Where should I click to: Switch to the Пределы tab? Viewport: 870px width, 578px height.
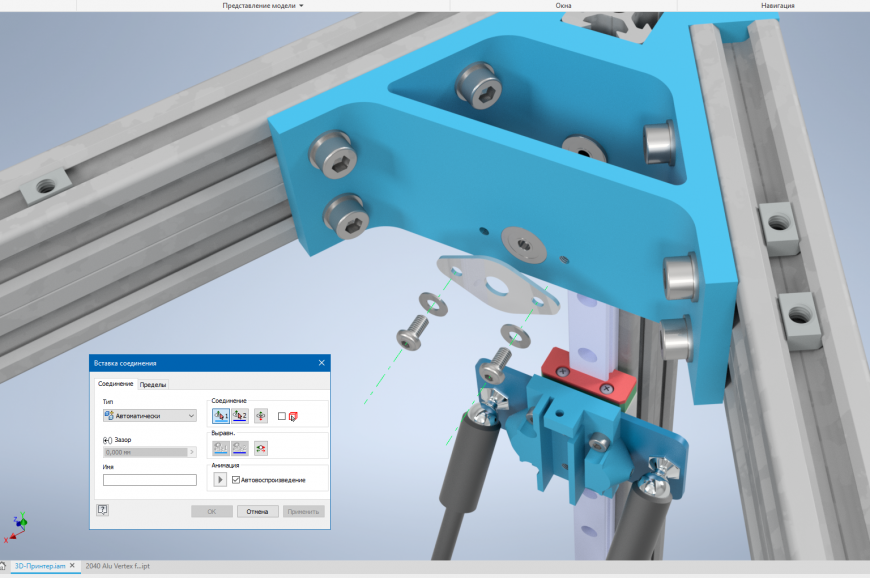(x=153, y=384)
